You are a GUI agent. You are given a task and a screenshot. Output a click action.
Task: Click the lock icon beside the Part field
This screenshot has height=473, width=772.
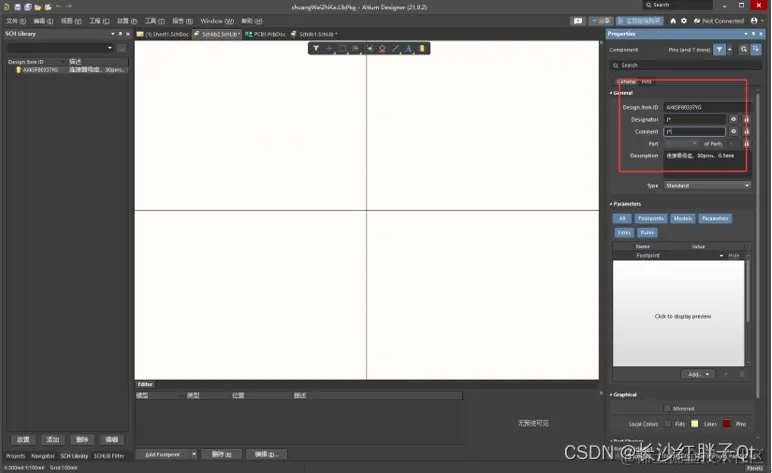[x=746, y=144]
